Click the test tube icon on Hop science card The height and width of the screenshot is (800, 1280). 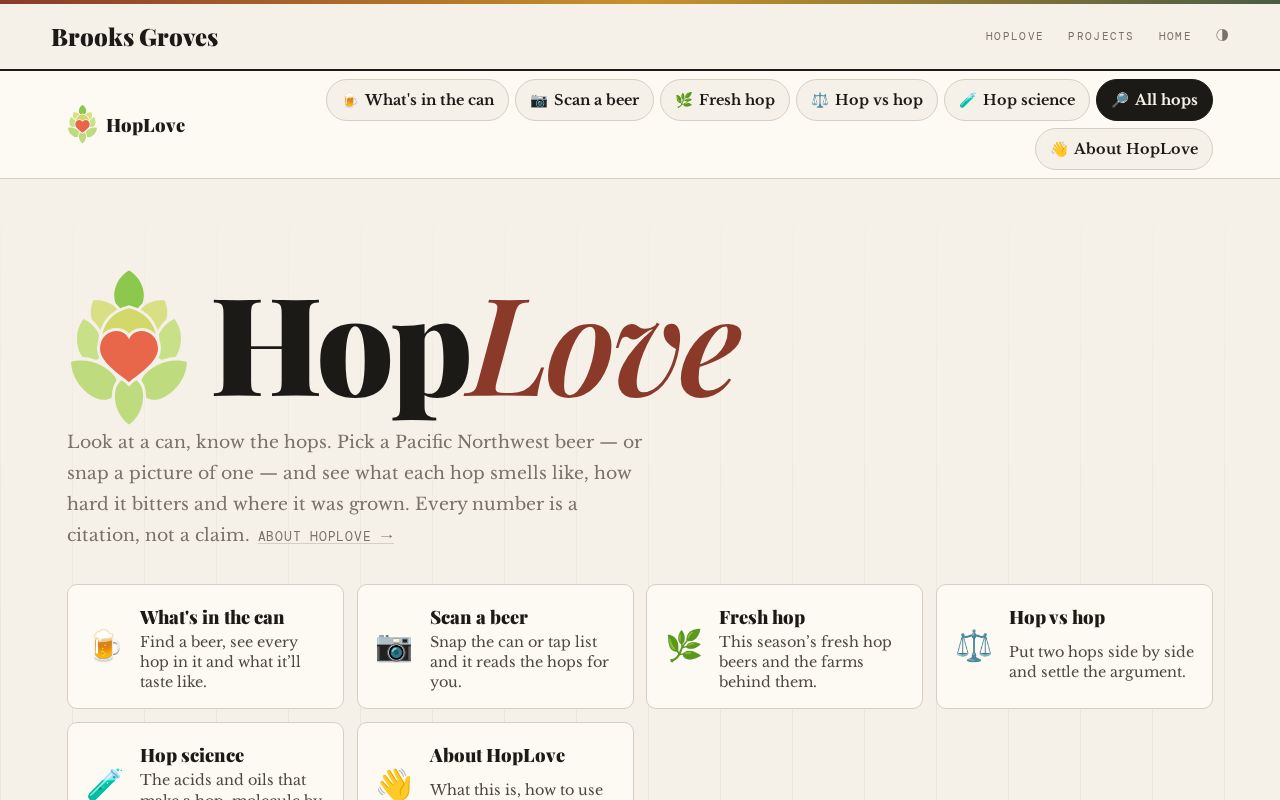[105, 784]
